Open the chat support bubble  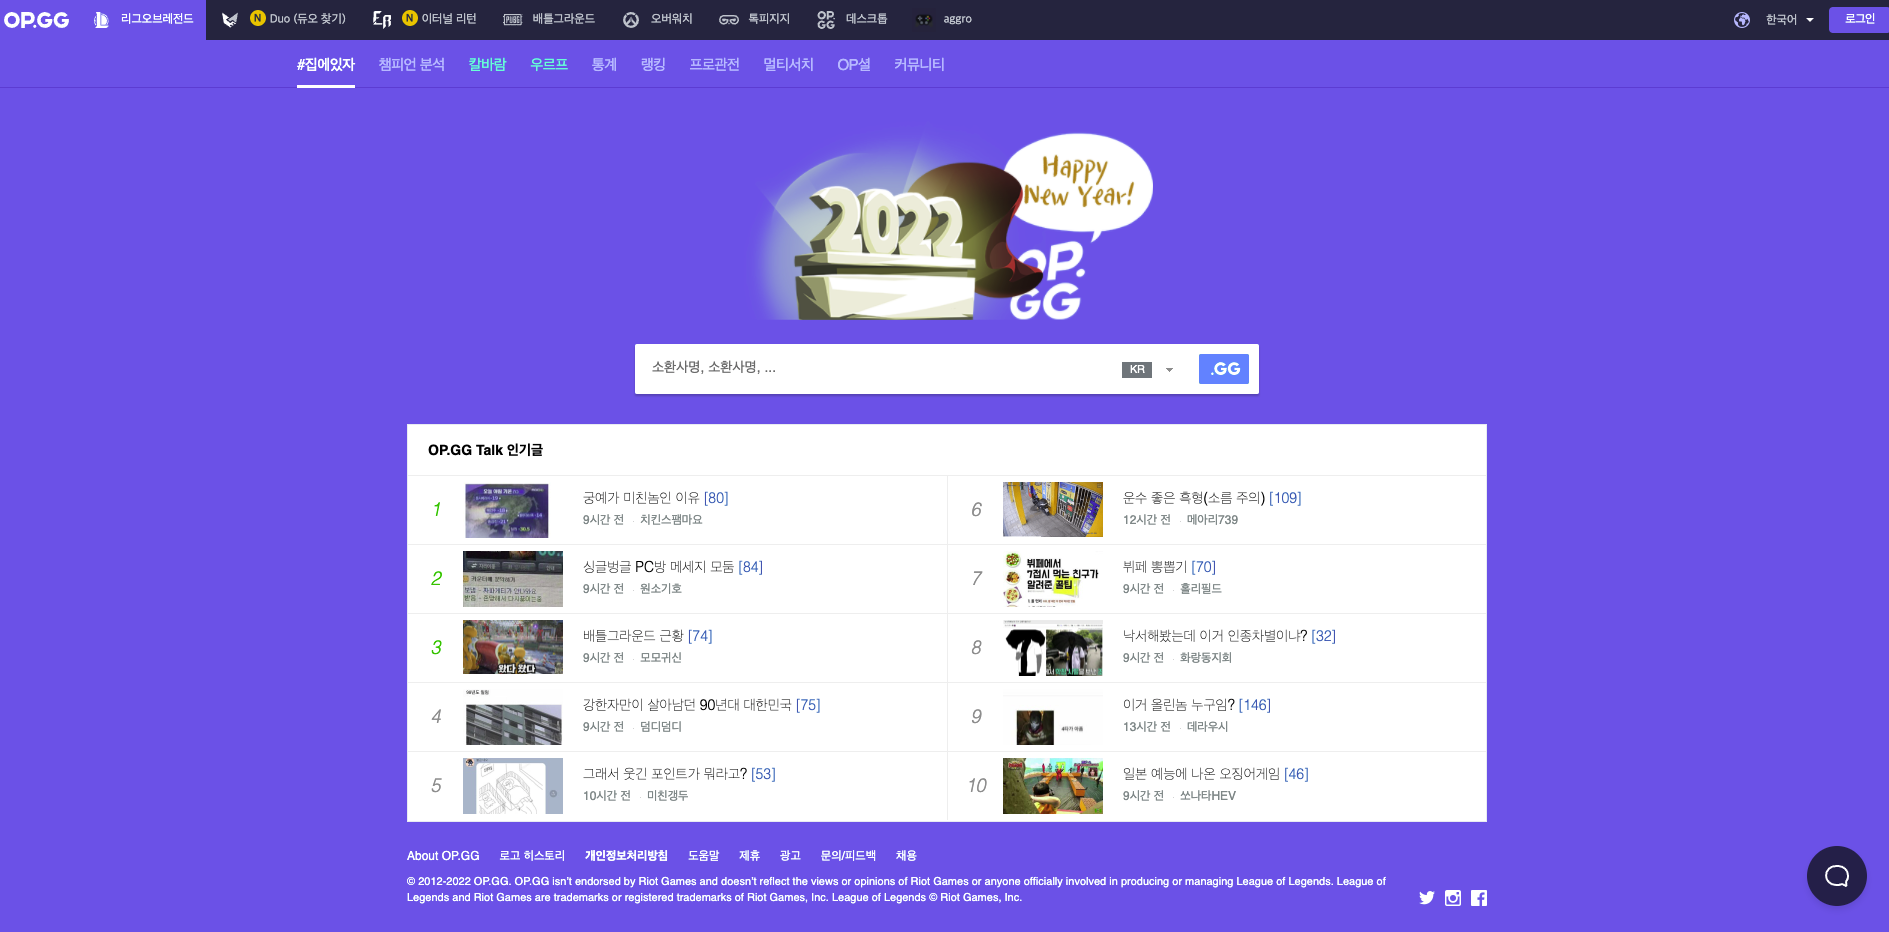pyautogui.click(x=1837, y=876)
